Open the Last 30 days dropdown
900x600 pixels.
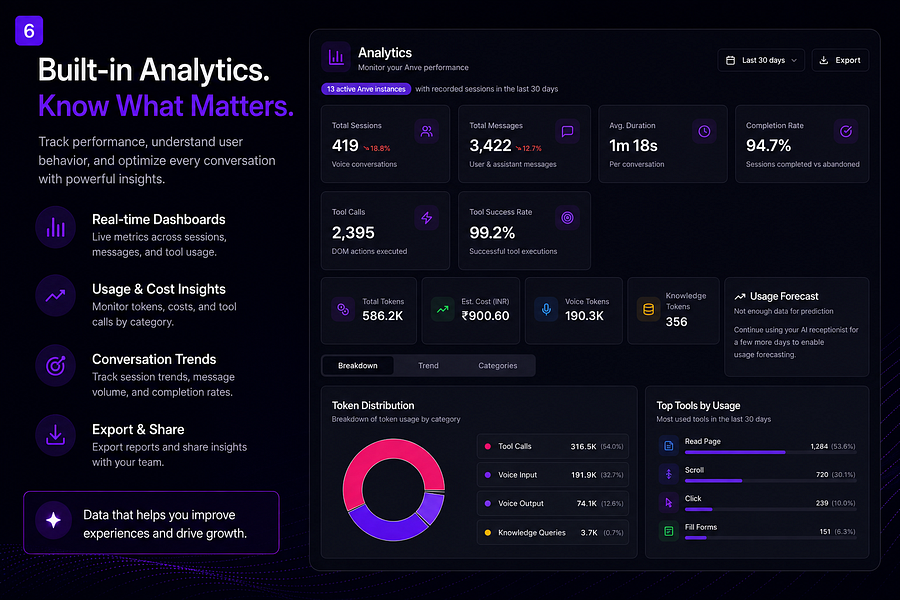click(x=761, y=60)
